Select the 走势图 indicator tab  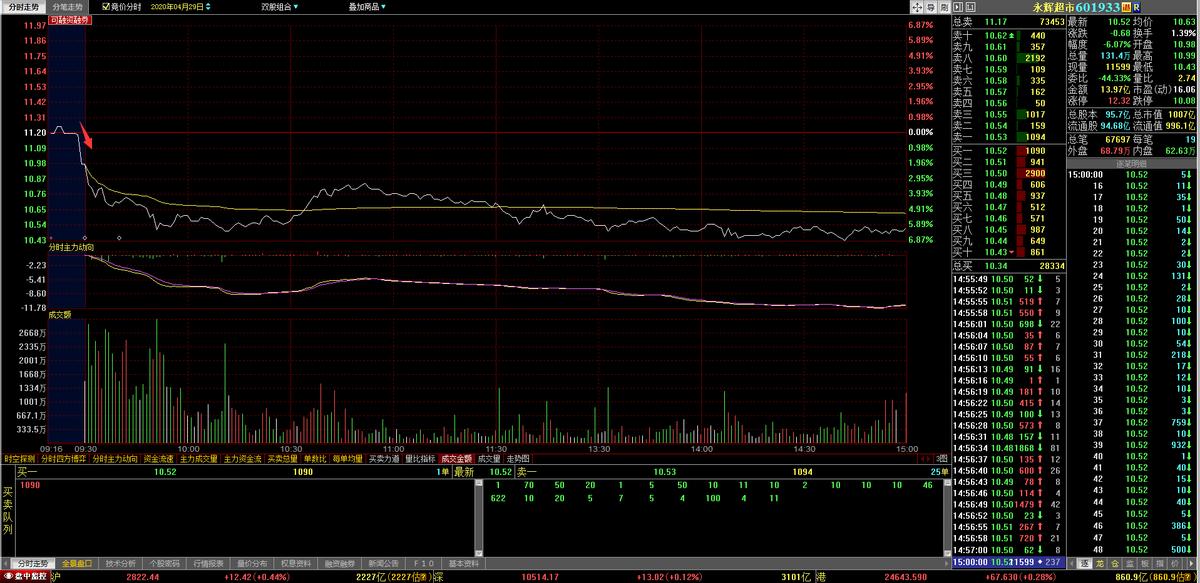coord(518,459)
